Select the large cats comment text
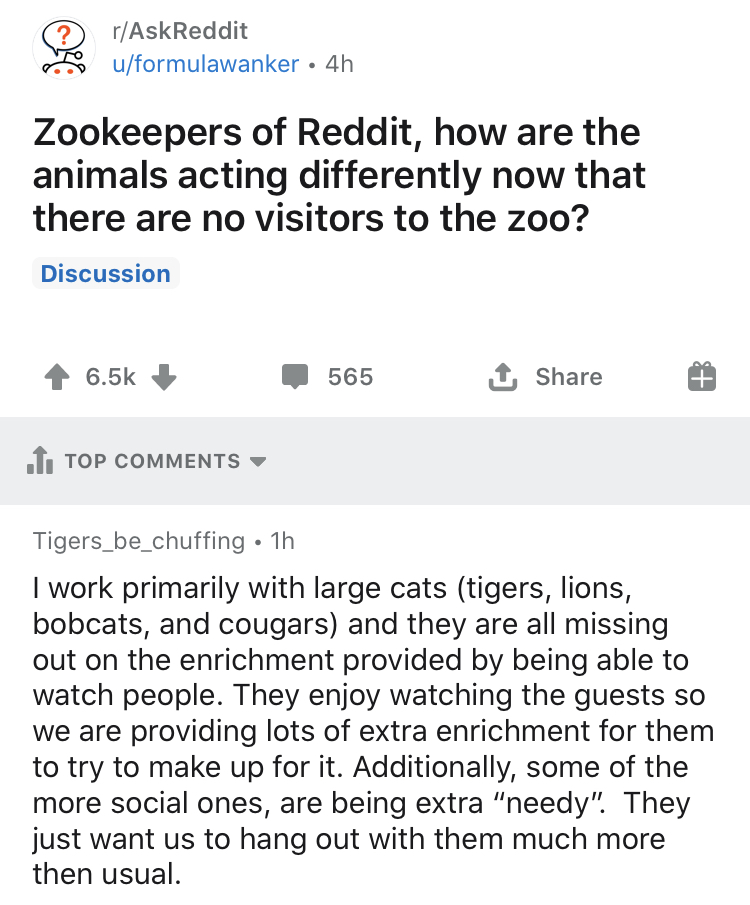The image size is (750, 905). coord(373,730)
